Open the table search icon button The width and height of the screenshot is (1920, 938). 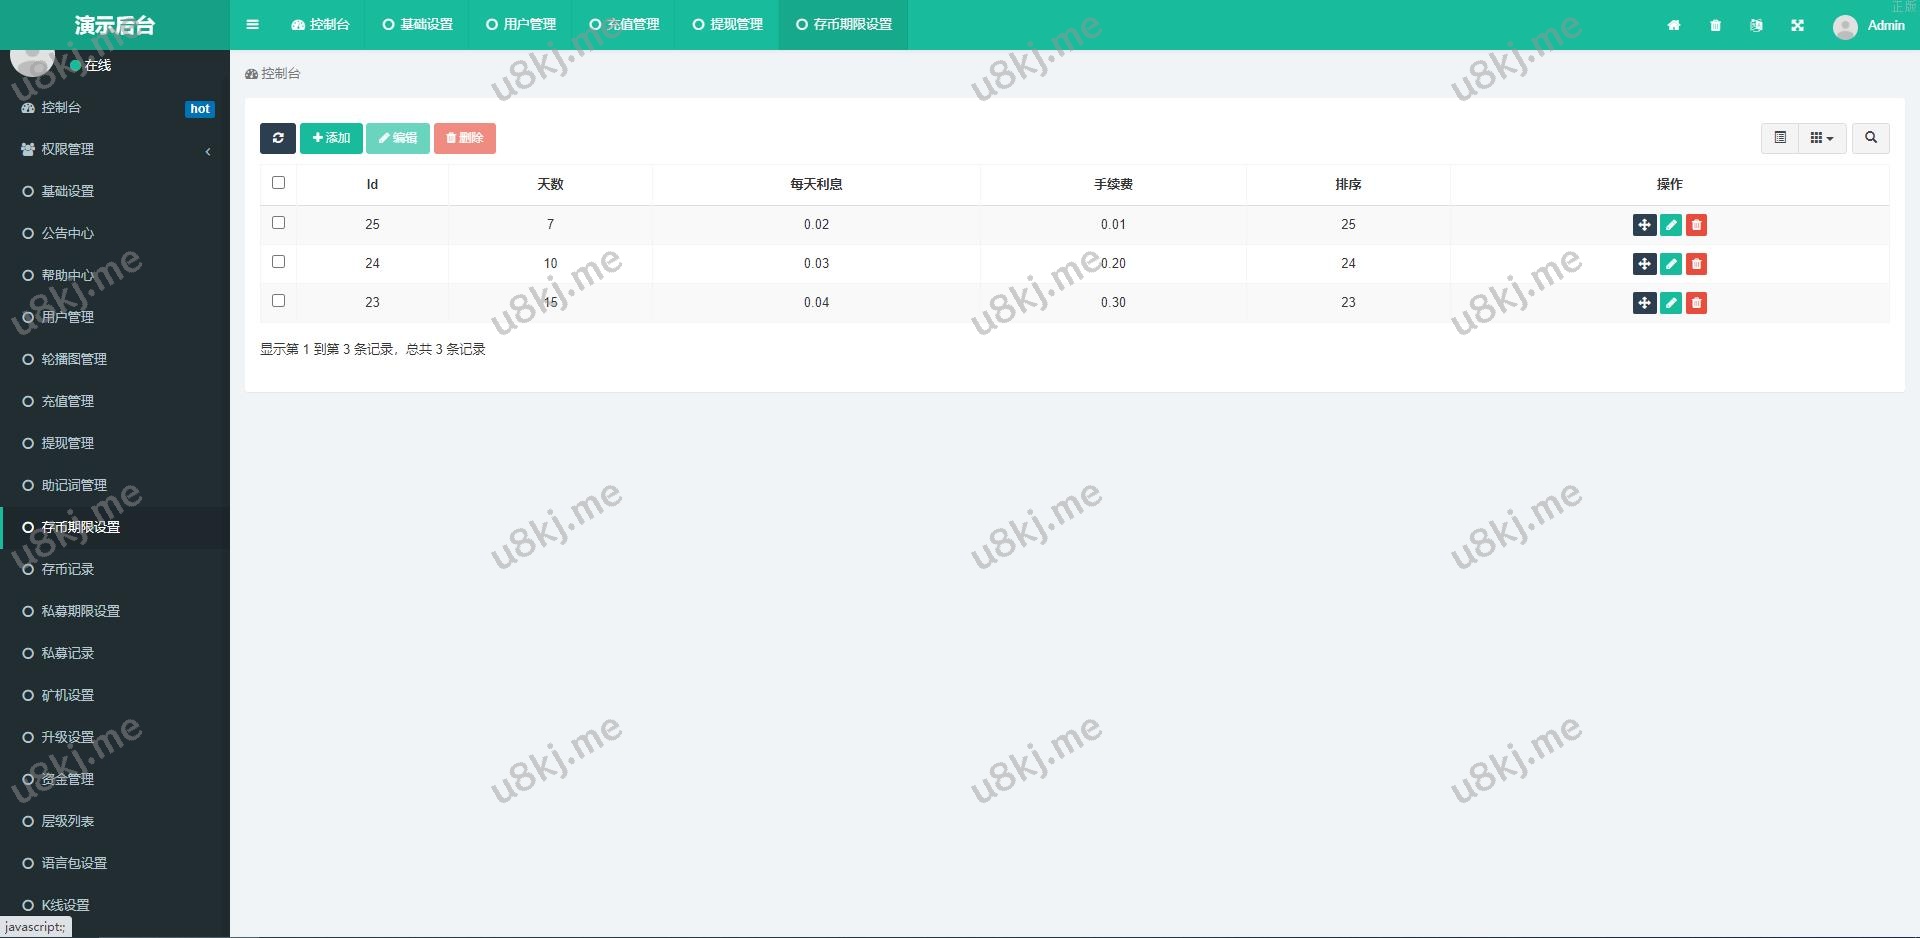(1870, 138)
